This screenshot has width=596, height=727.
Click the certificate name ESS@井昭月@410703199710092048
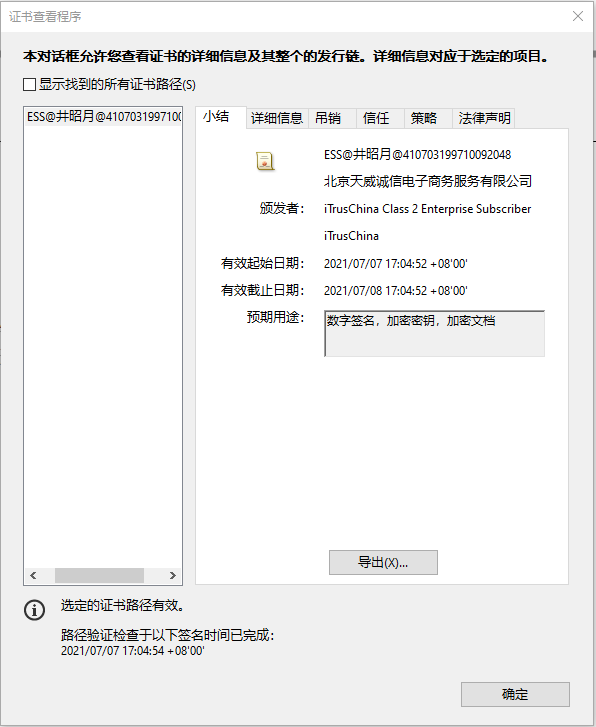(x=417, y=154)
